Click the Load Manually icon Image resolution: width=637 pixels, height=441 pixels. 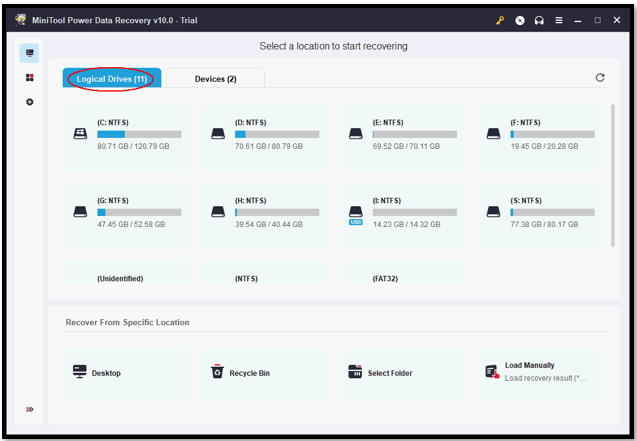coord(492,372)
